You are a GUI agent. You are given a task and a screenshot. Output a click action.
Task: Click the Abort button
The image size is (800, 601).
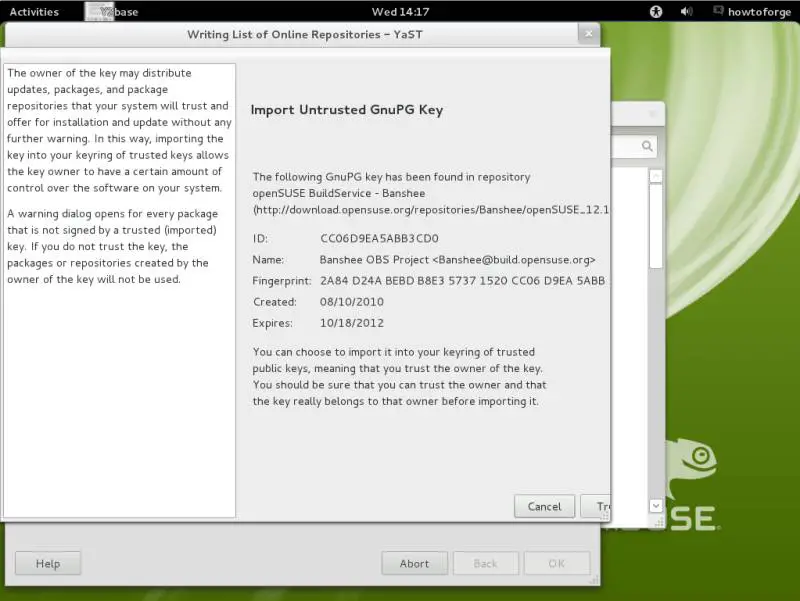click(x=414, y=563)
